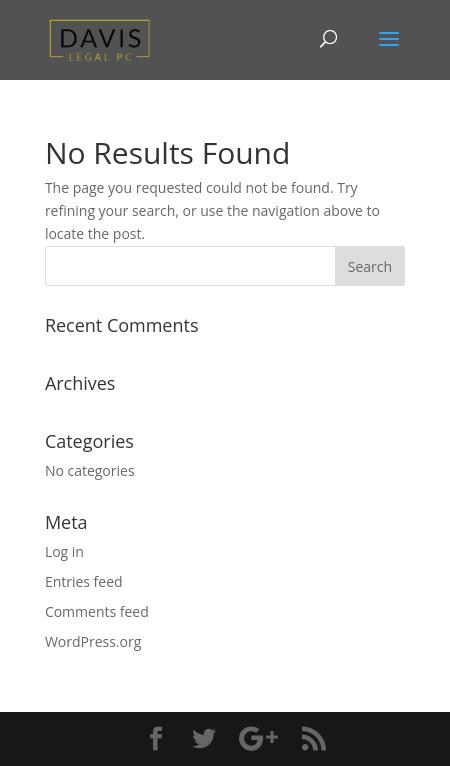Select the Categories widget heading
This screenshot has width=450, height=766.
tap(89, 442)
